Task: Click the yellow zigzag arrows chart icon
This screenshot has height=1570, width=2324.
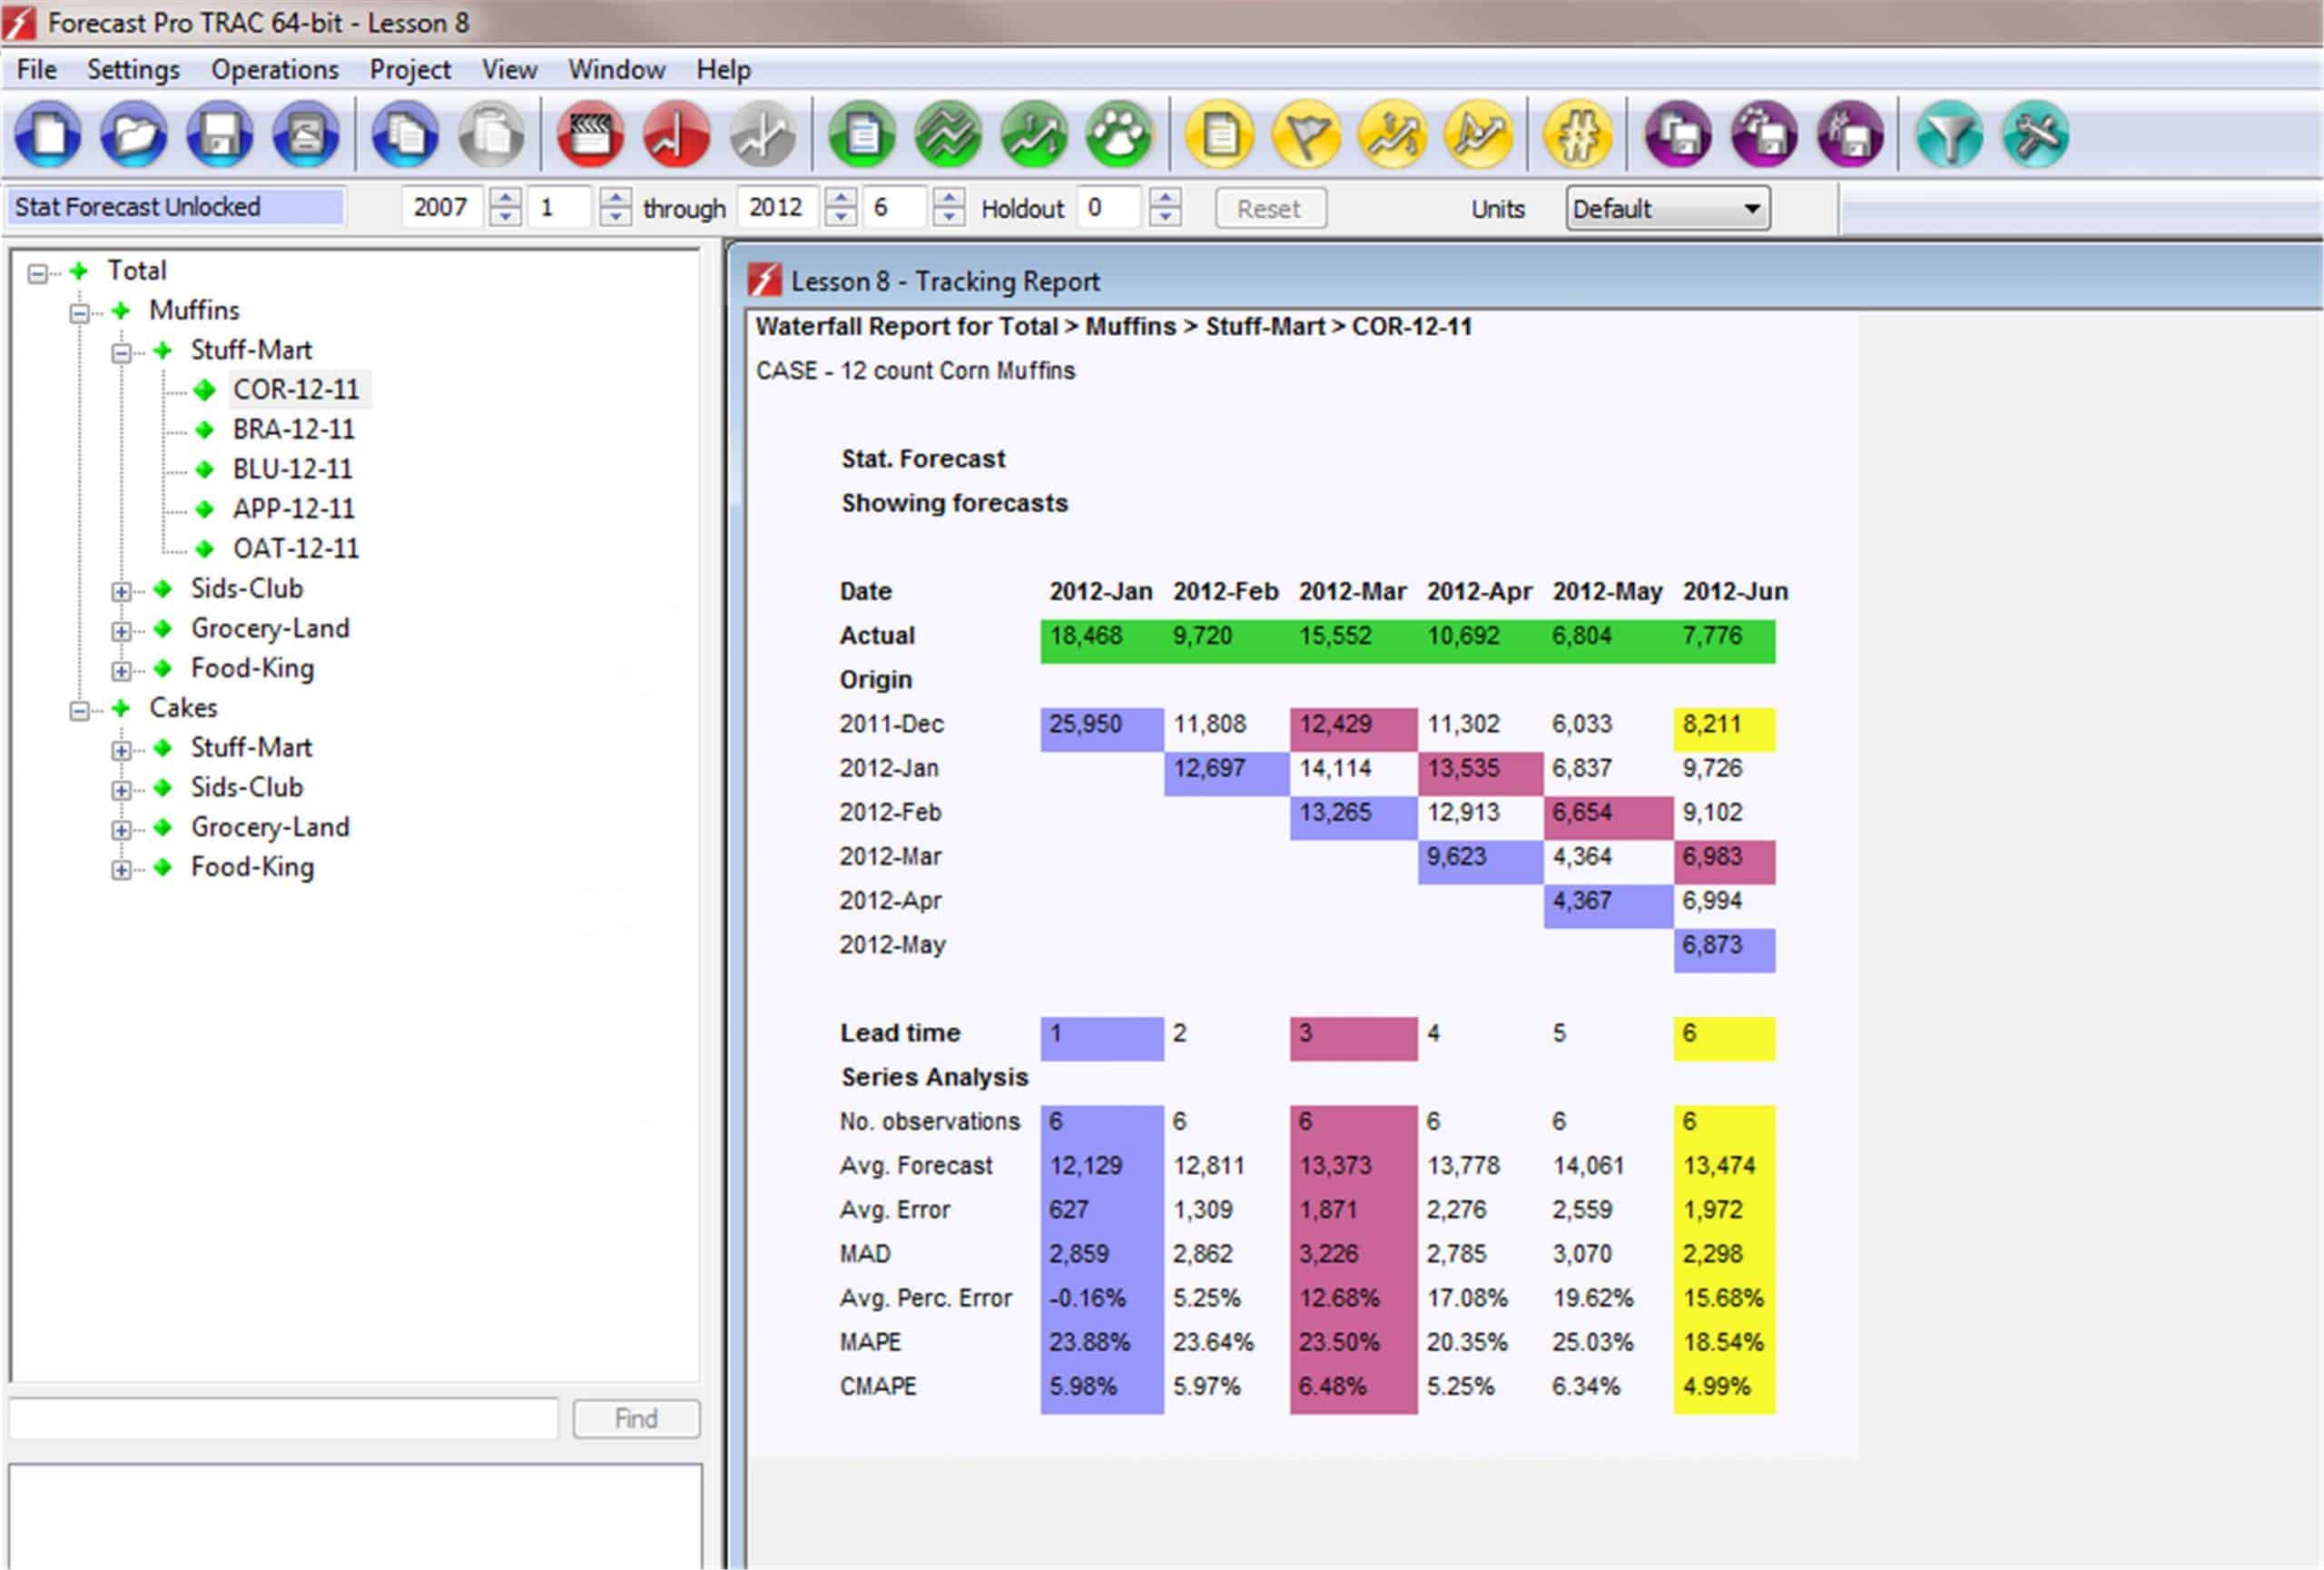Action: [x=1392, y=134]
